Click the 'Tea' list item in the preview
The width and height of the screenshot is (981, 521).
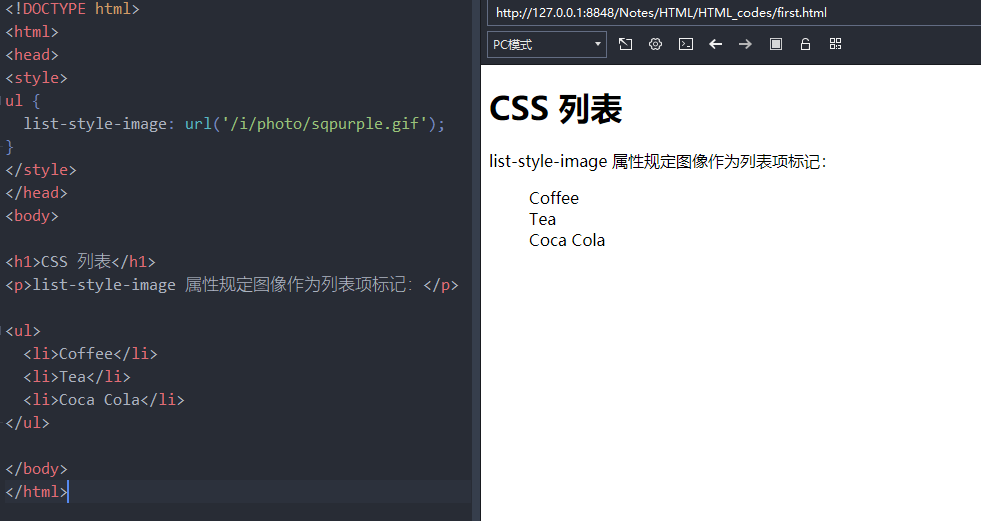[x=542, y=220]
